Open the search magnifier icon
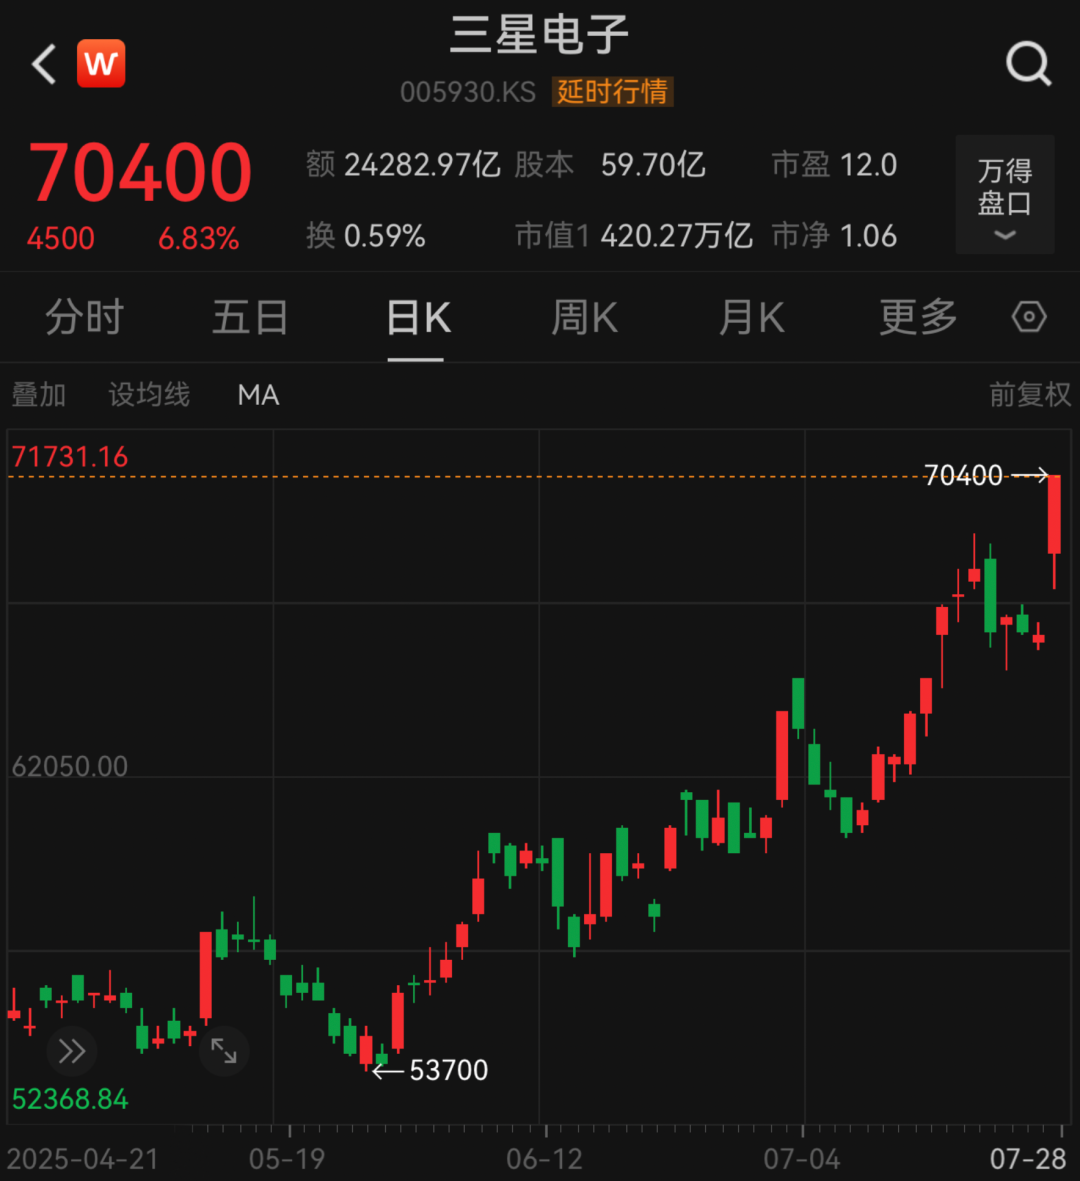The height and width of the screenshot is (1181, 1080). 1027,65
